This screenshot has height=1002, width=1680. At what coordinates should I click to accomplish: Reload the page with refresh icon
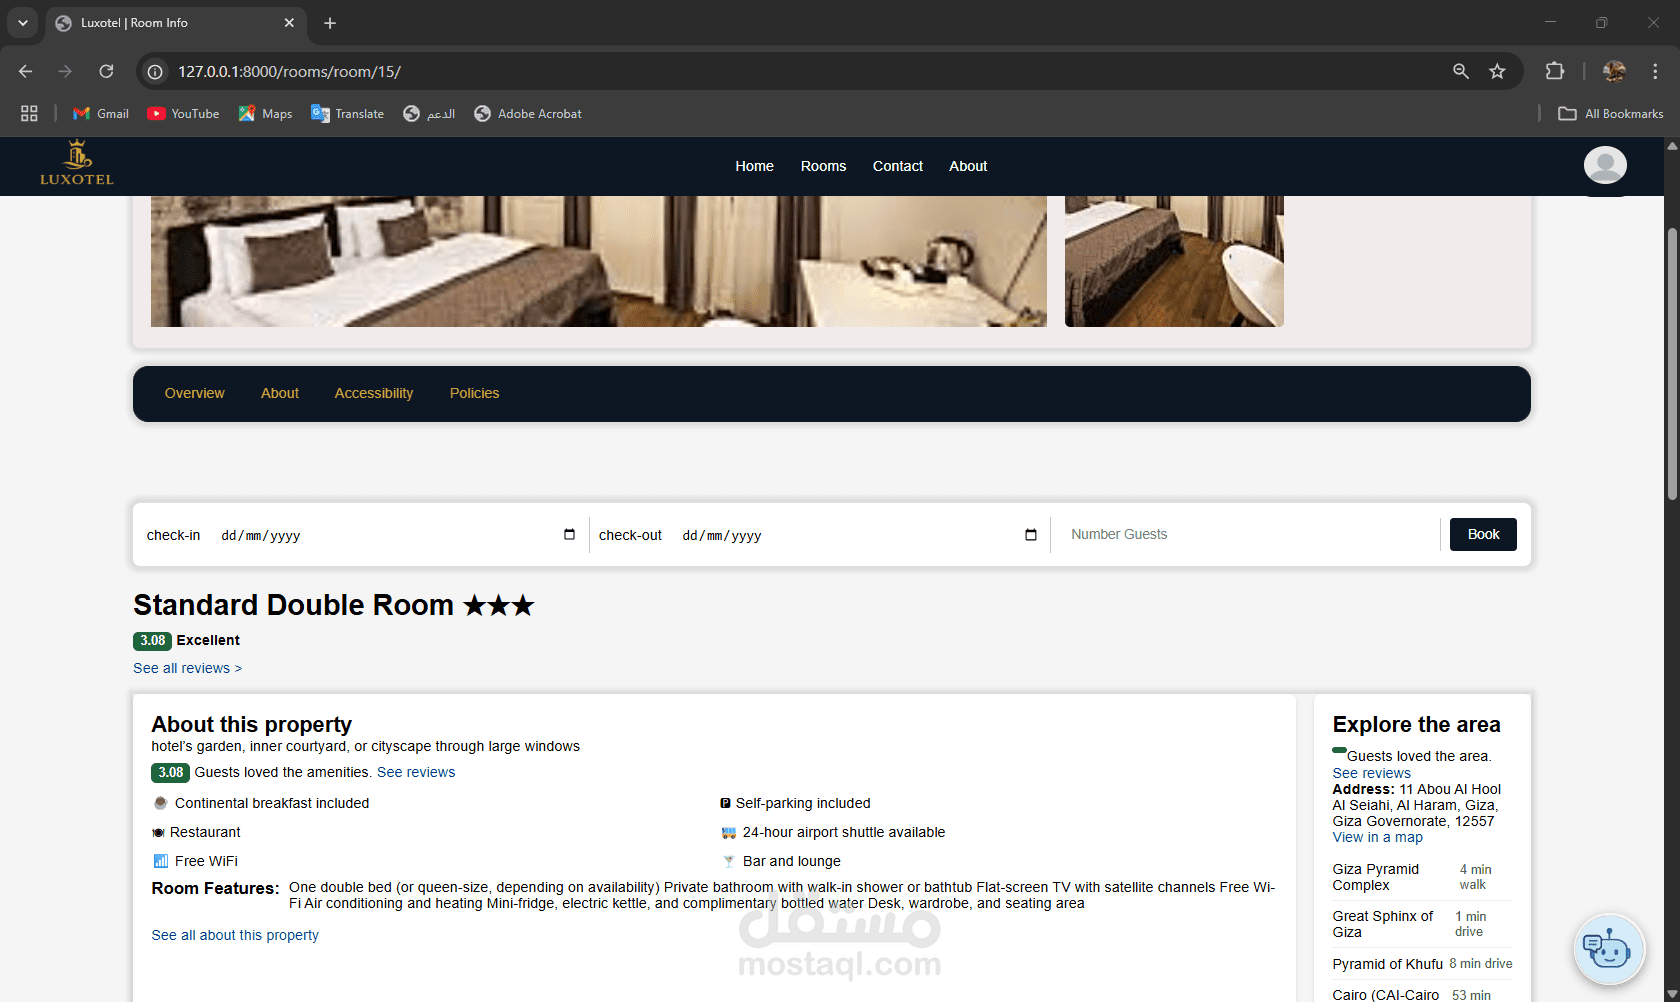point(106,71)
